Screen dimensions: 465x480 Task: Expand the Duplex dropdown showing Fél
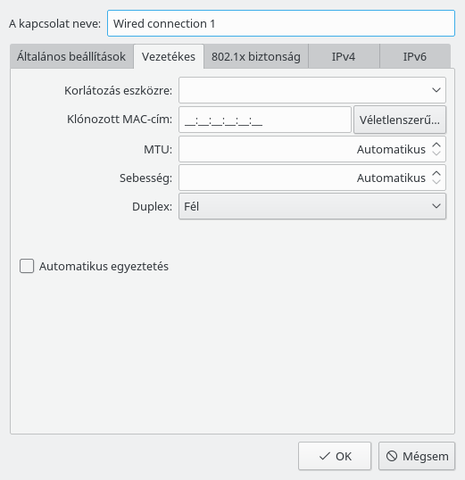point(312,206)
